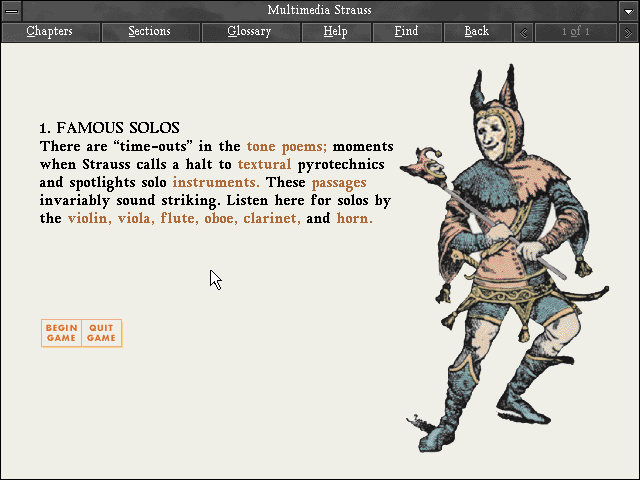Go to the previous page arrow

[524, 32]
